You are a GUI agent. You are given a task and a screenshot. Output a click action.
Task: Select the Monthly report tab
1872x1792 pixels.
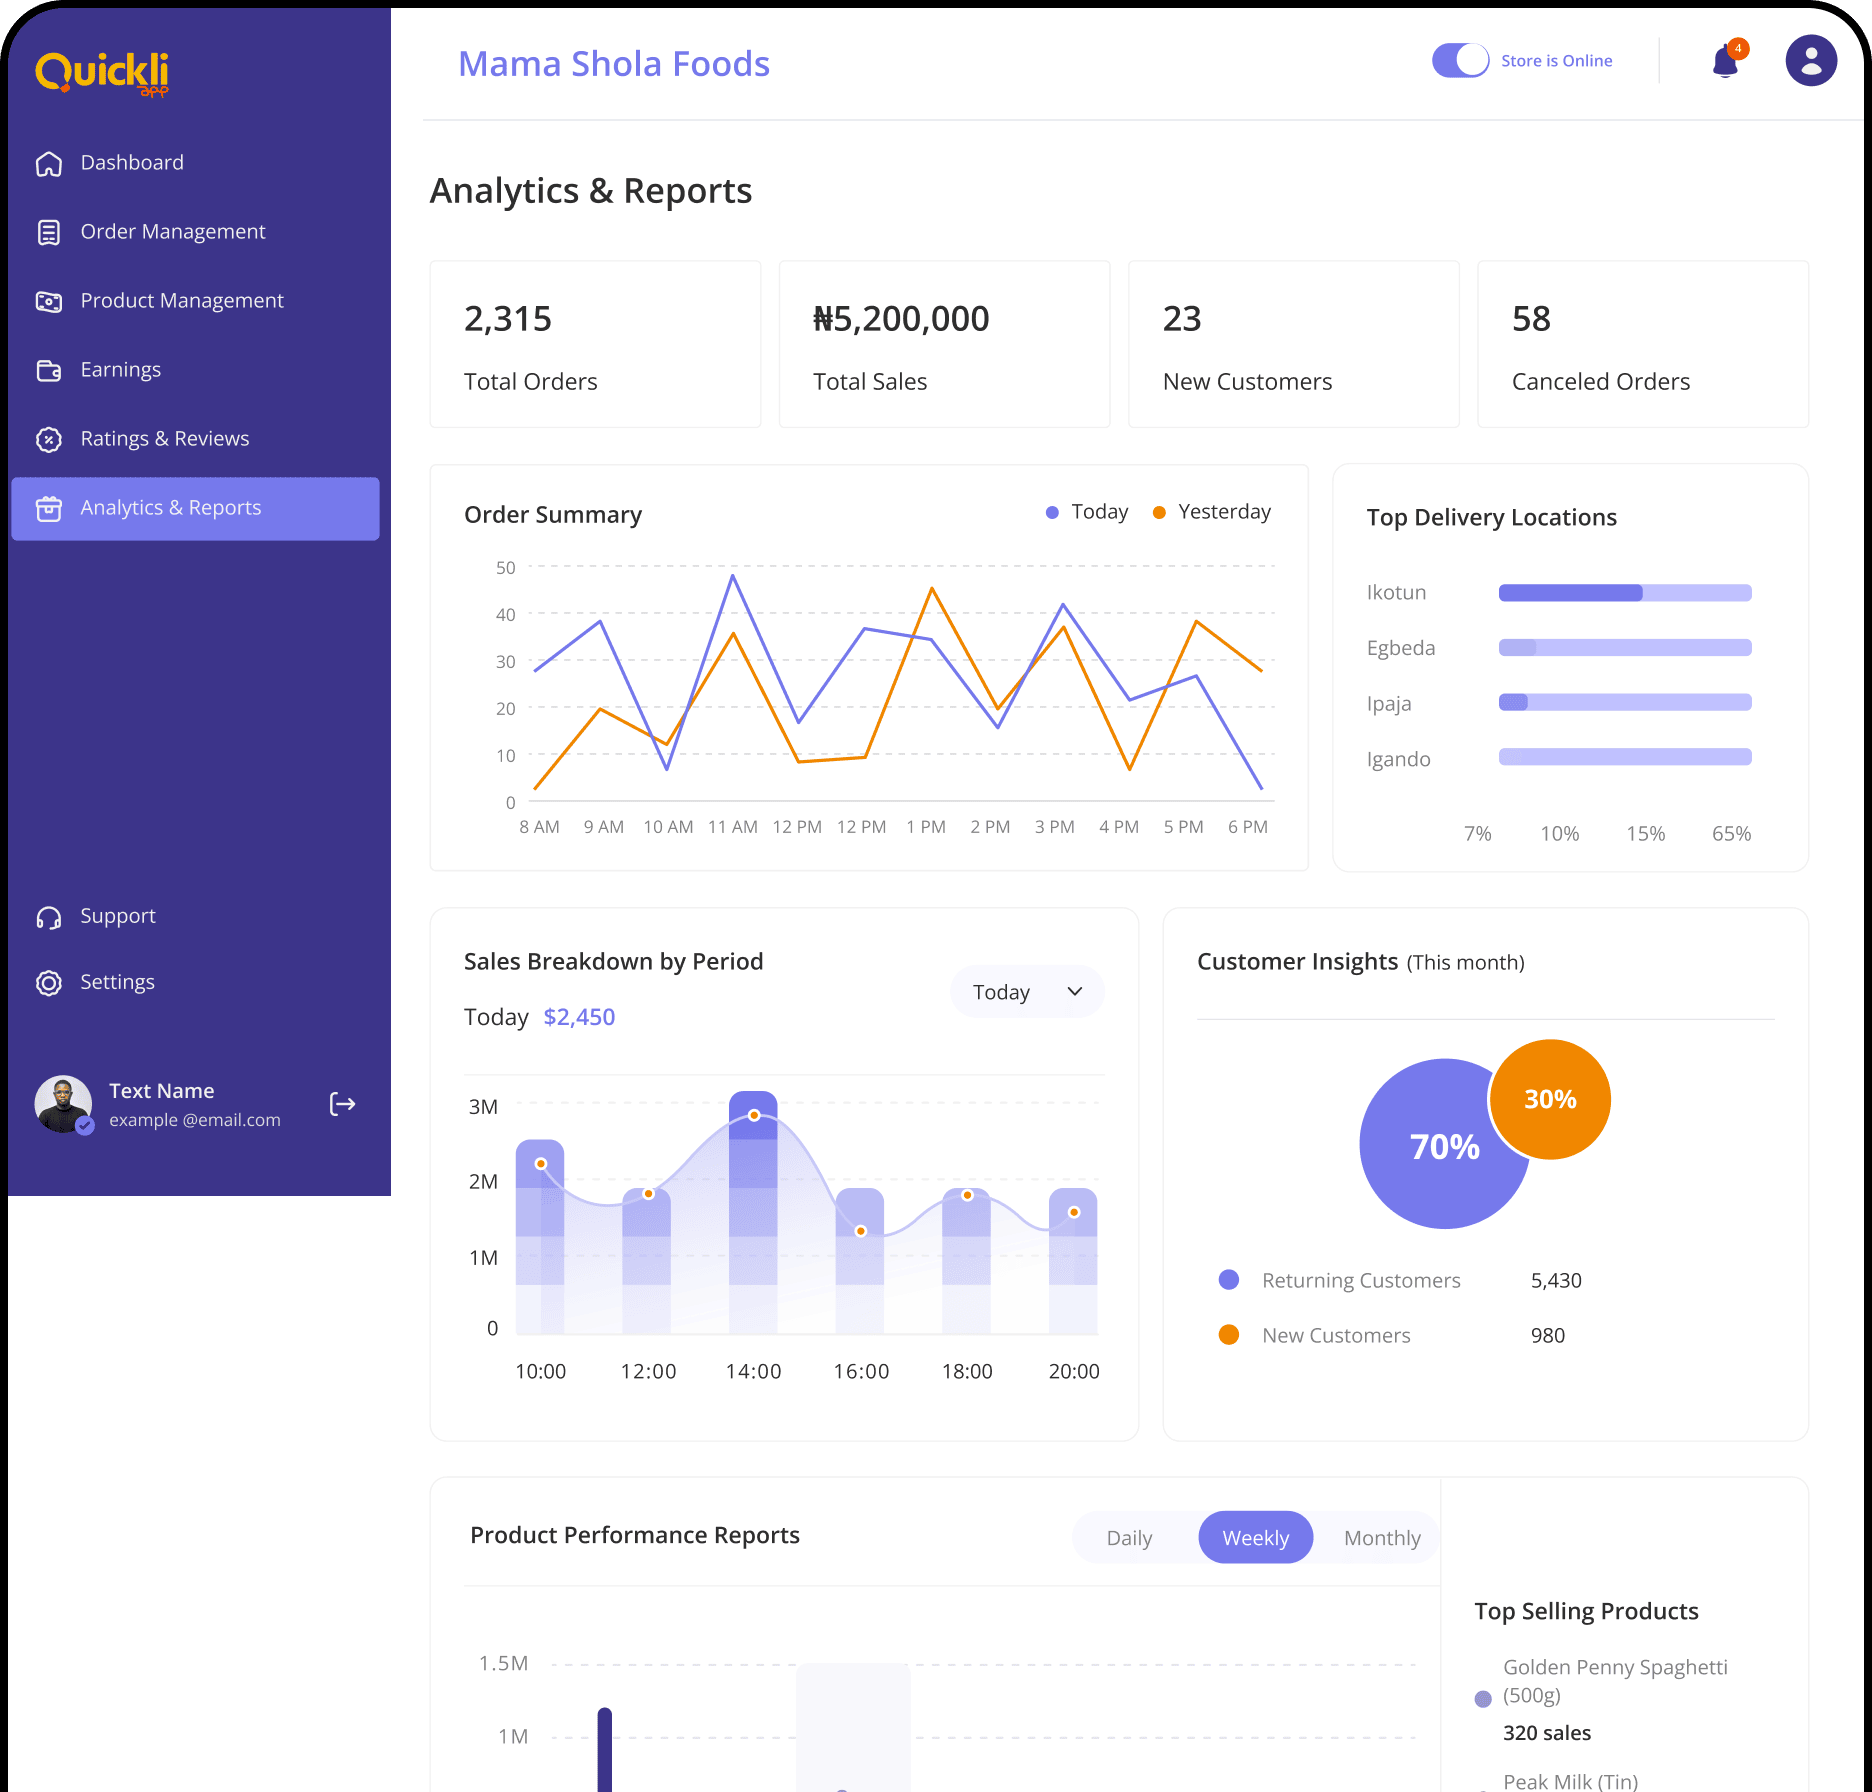click(1381, 1538)
